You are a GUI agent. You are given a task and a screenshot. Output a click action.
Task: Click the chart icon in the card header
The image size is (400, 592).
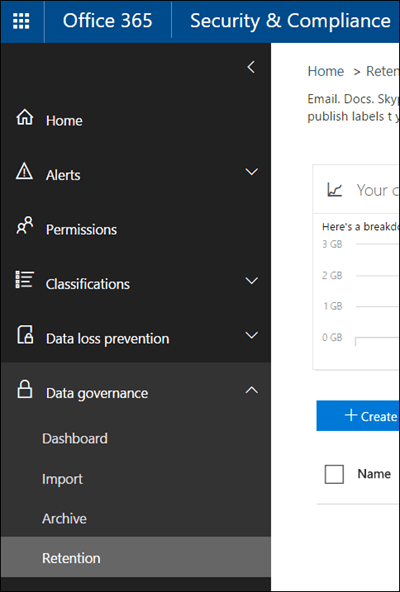coord(335,189)
